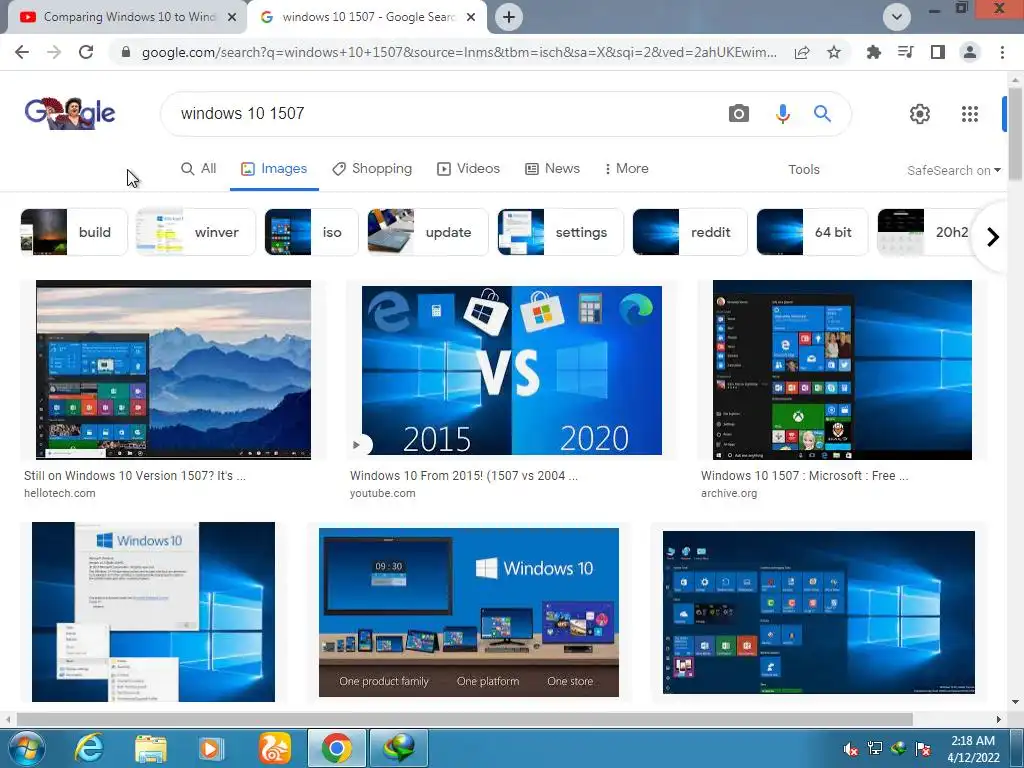The image size is (1024, 768).
Task: Visit the youtube.com source link
Action: 382,493
